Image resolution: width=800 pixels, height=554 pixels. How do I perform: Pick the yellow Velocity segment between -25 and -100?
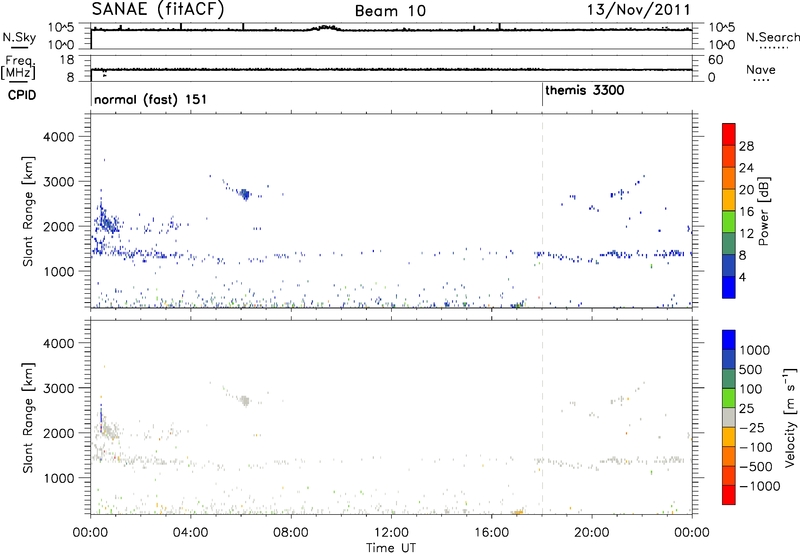pos(729,437)
